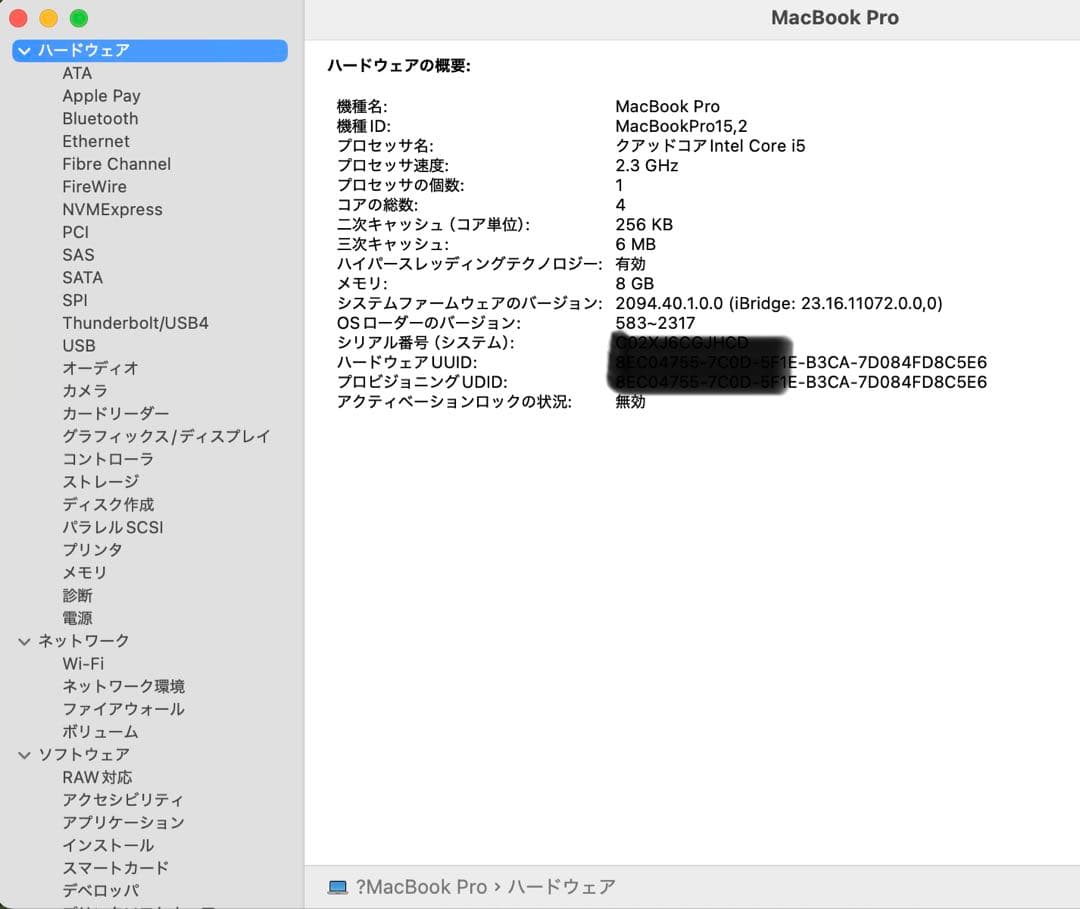Select Bluetooth in the sidebar
Screen dimensions: 1080x909
point(100,118)
